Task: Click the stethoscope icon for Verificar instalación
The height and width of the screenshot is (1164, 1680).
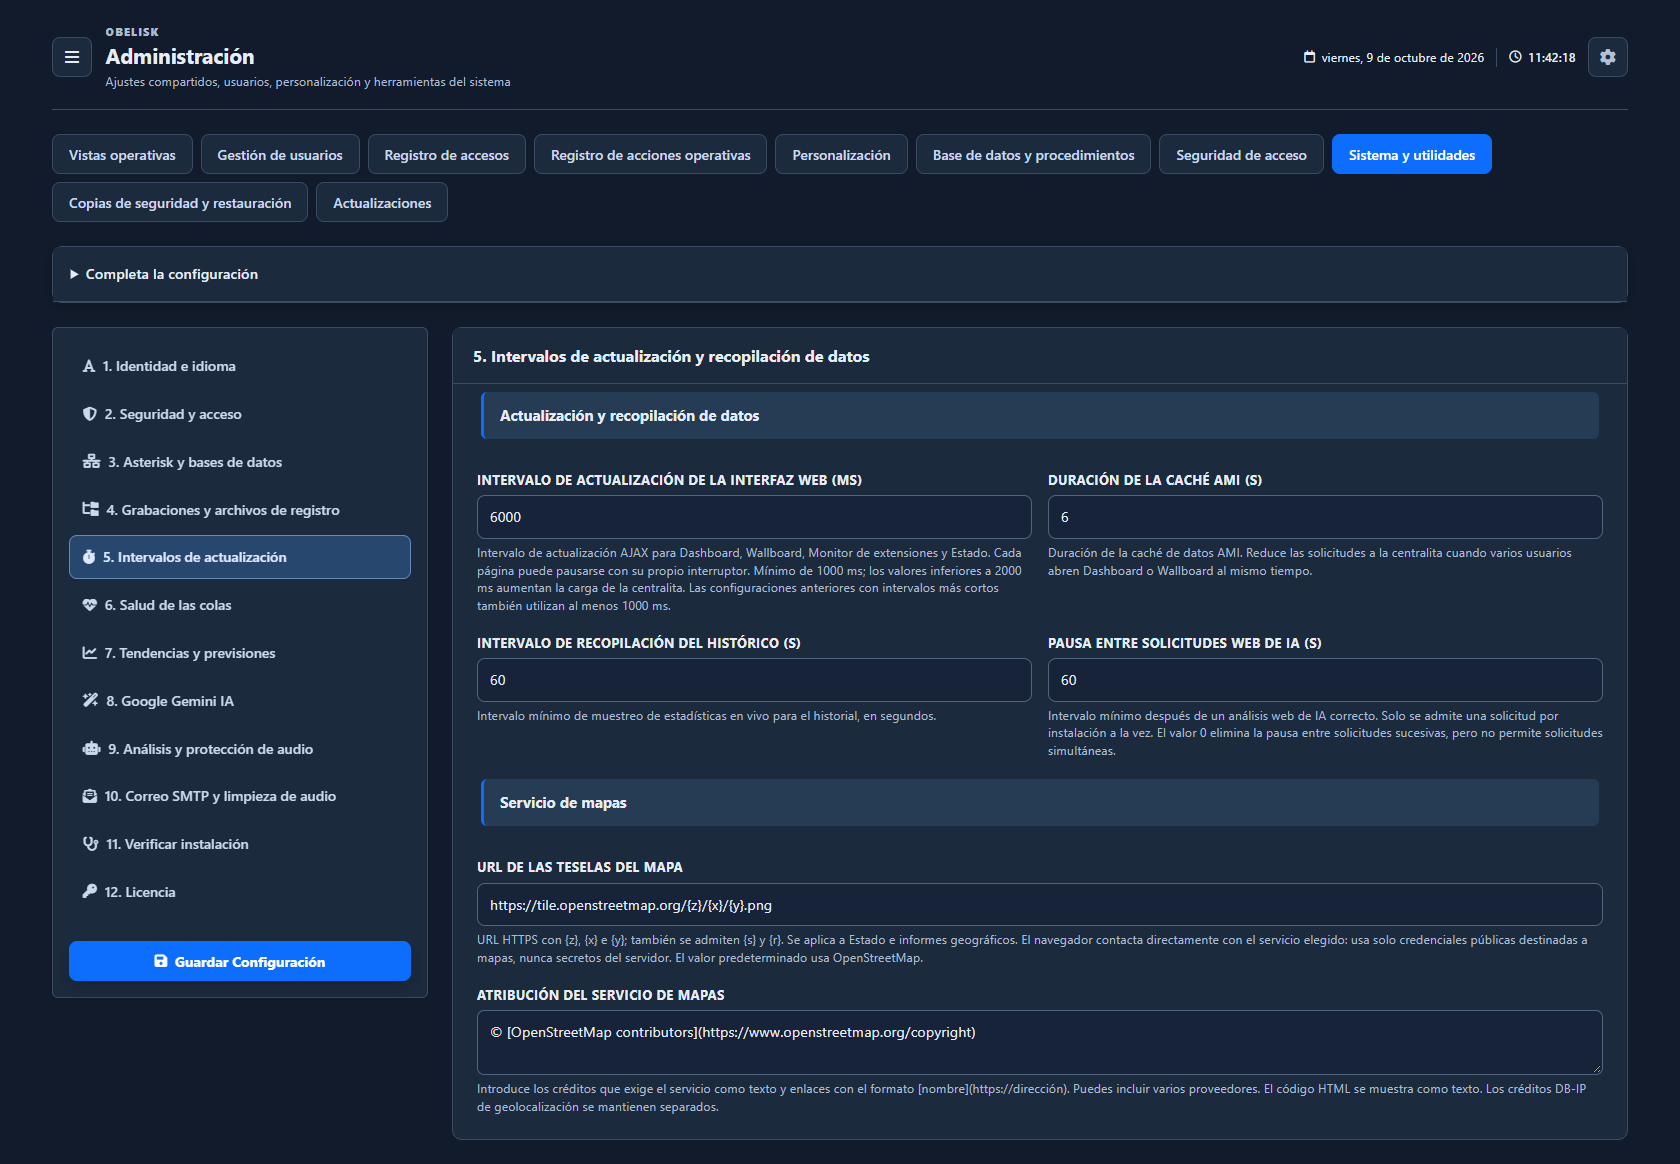Action: (90, 844)
